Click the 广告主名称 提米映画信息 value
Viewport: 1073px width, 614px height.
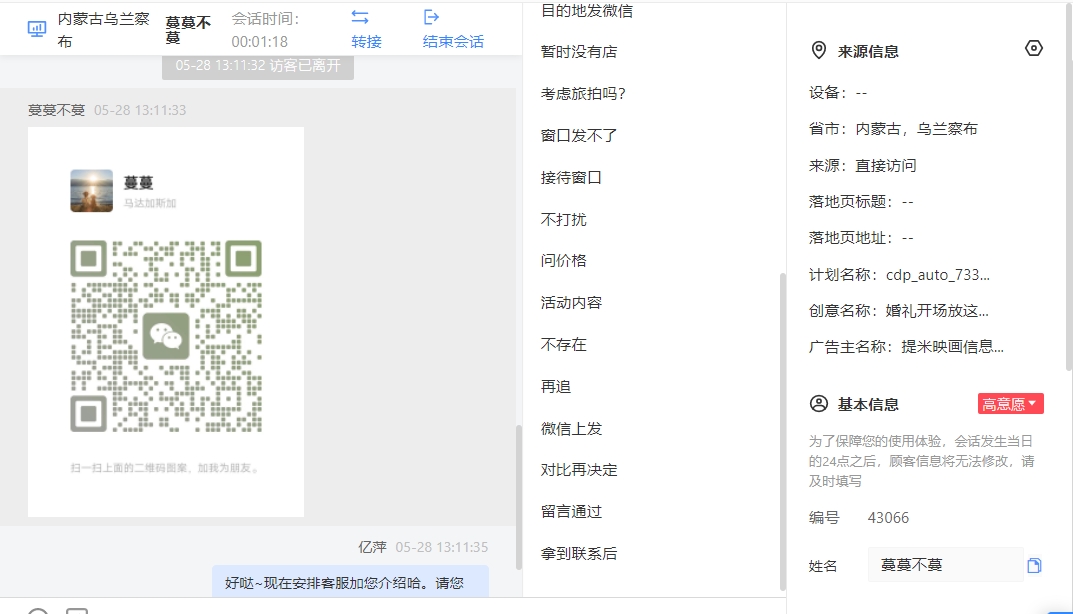[x=953, y=346]
